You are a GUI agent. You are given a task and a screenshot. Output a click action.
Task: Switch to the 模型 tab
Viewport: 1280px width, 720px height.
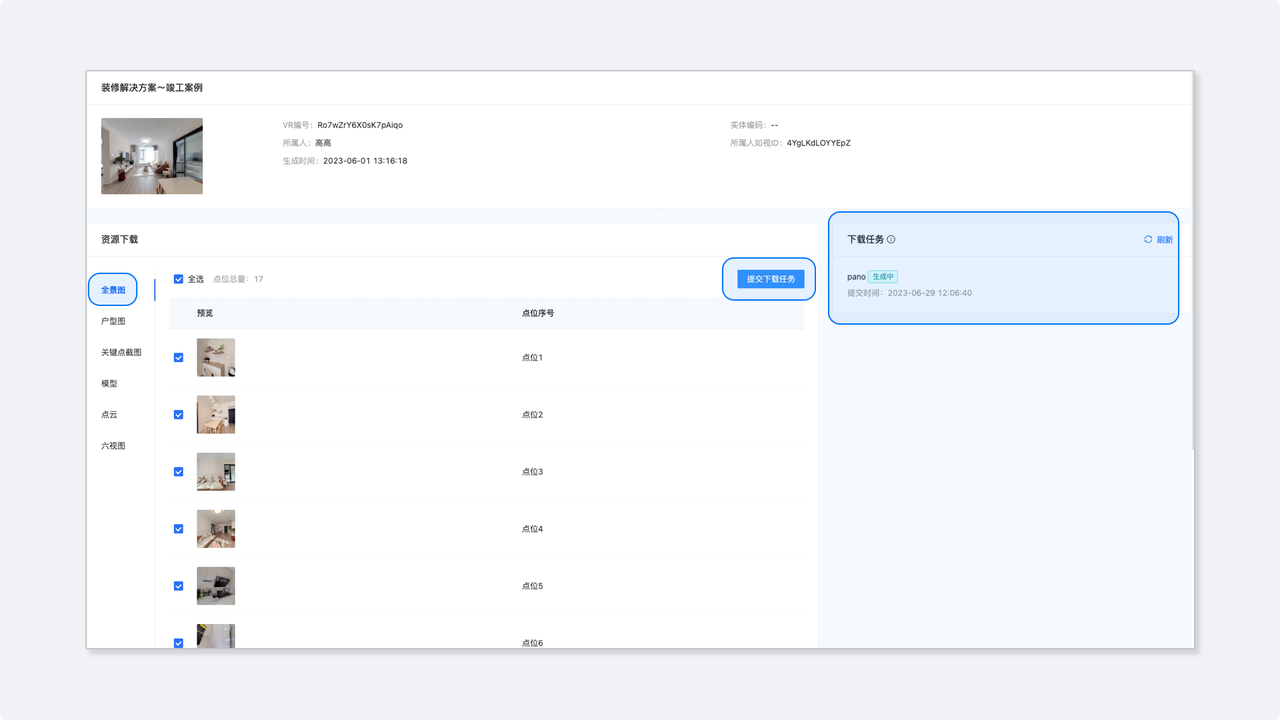[x=109, y=383]
